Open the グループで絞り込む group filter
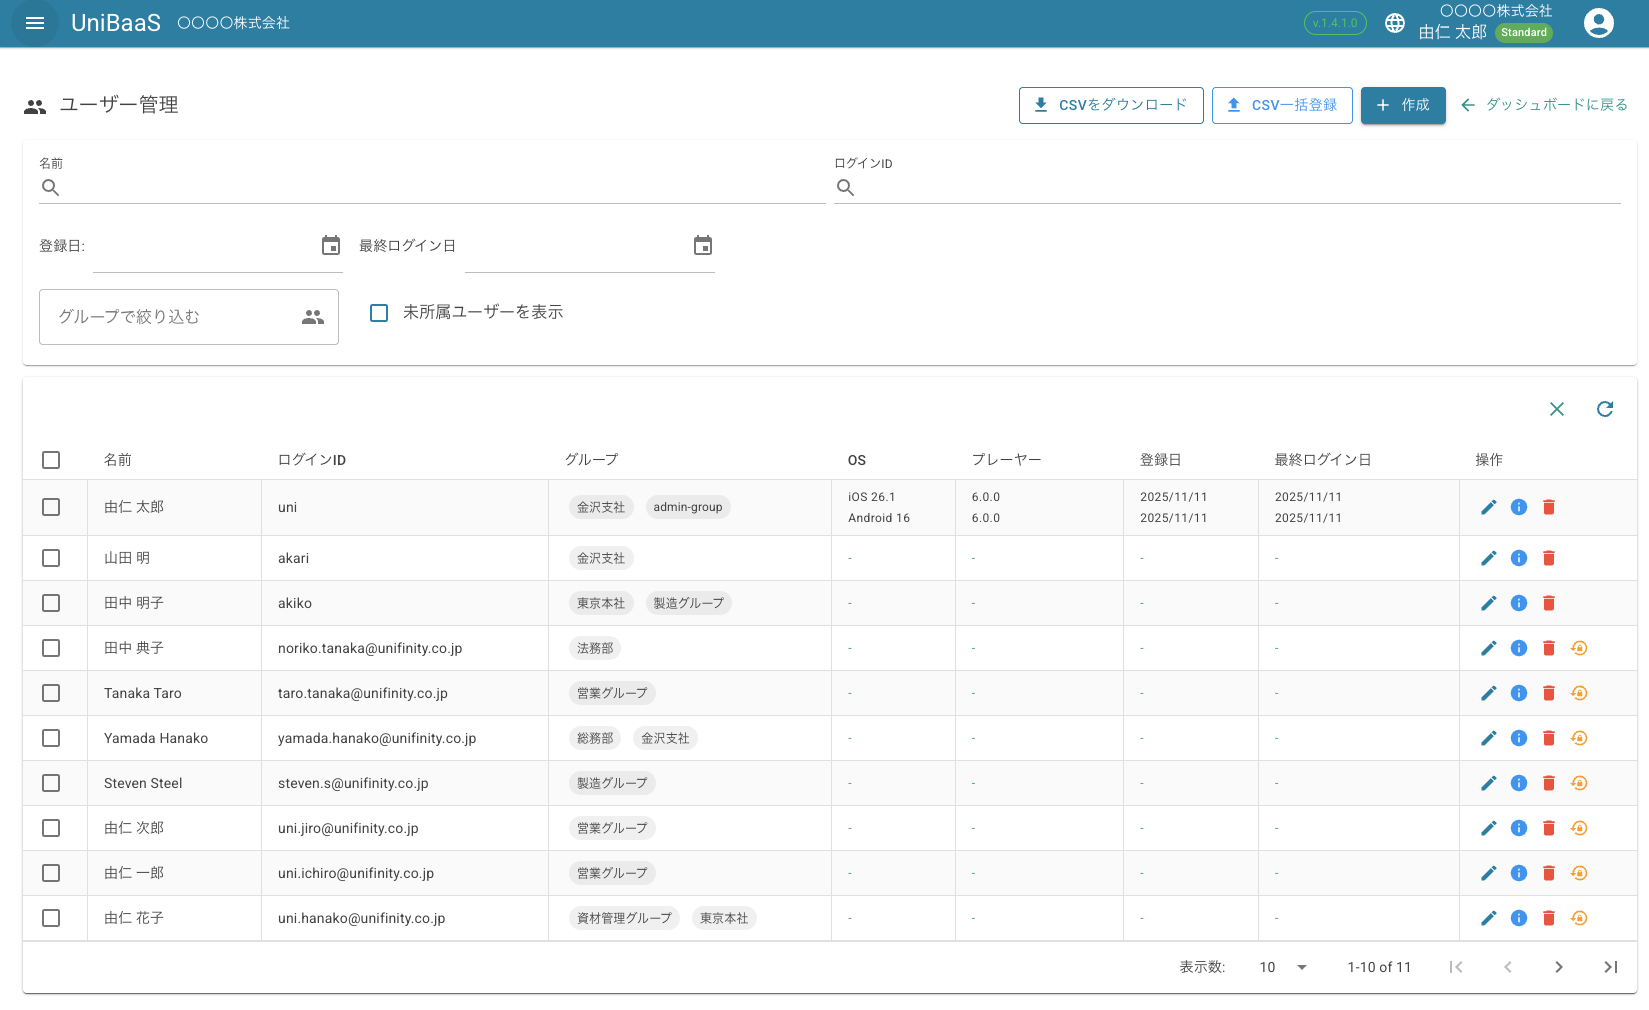 click(188, 317)
